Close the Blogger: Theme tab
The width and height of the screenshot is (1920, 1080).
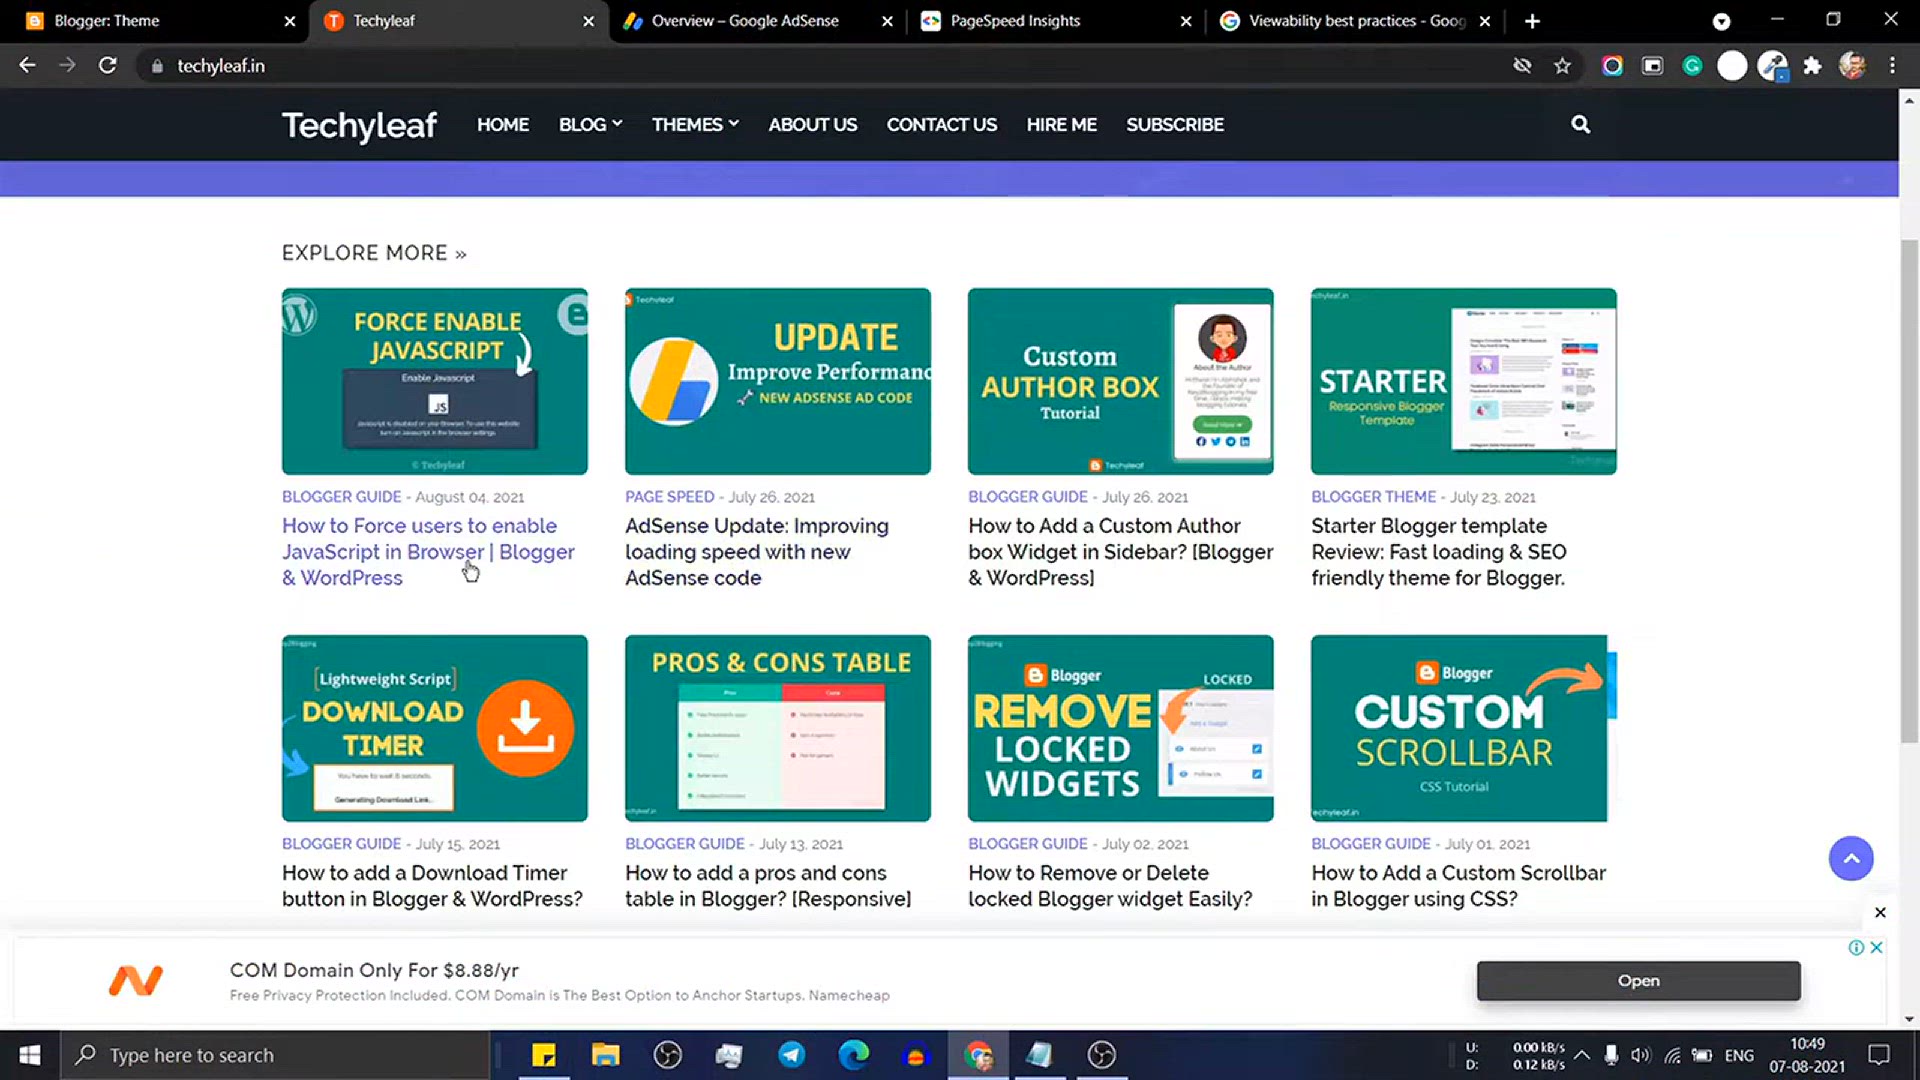[x=290, y=21]
